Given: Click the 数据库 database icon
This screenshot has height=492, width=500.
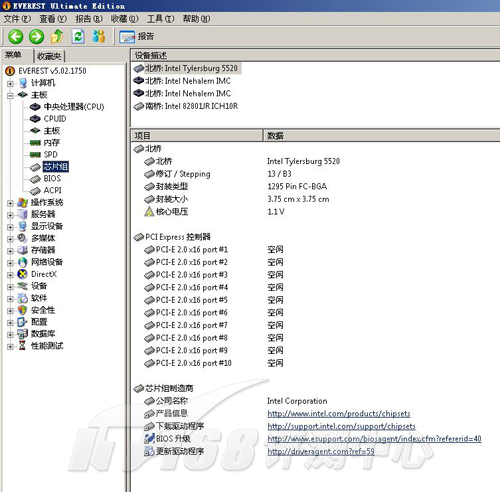Looking at the screenshot, I should tap(22, 334).
